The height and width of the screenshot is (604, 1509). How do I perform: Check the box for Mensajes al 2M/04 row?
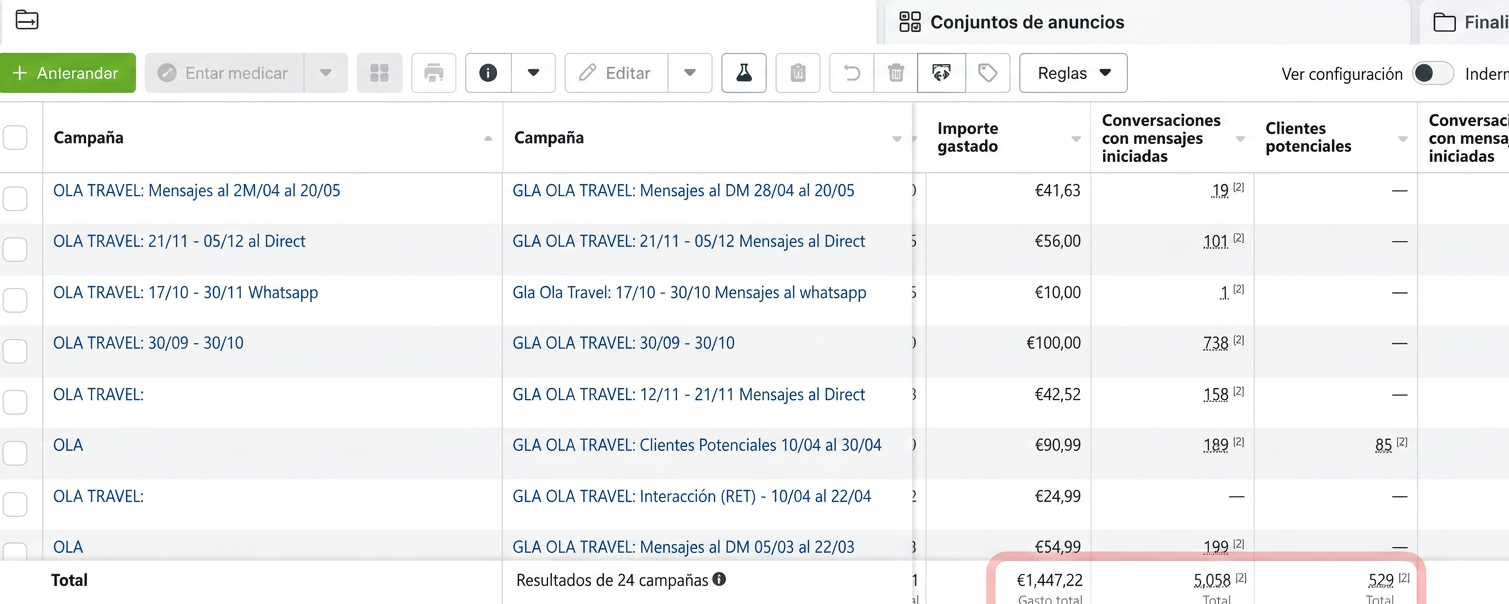[x=15, y=198]
